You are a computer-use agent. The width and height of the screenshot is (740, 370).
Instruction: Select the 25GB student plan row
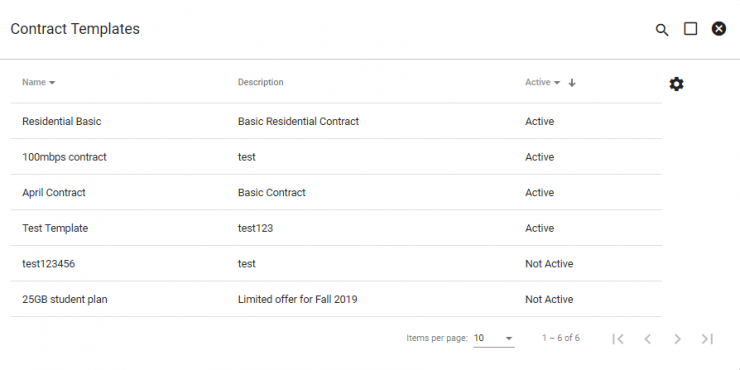pos(336,299)
